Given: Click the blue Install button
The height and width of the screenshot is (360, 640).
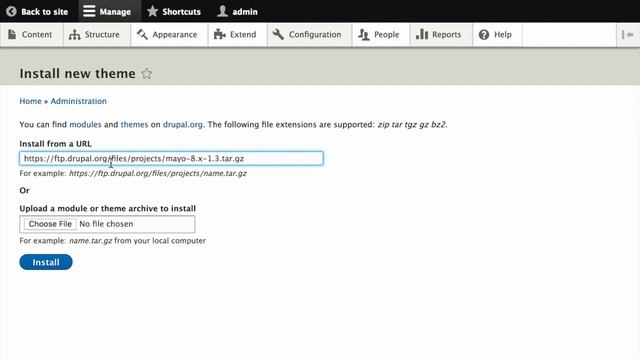Looking at the screenshot, I should pyautogui.click(x=46, y=262).
